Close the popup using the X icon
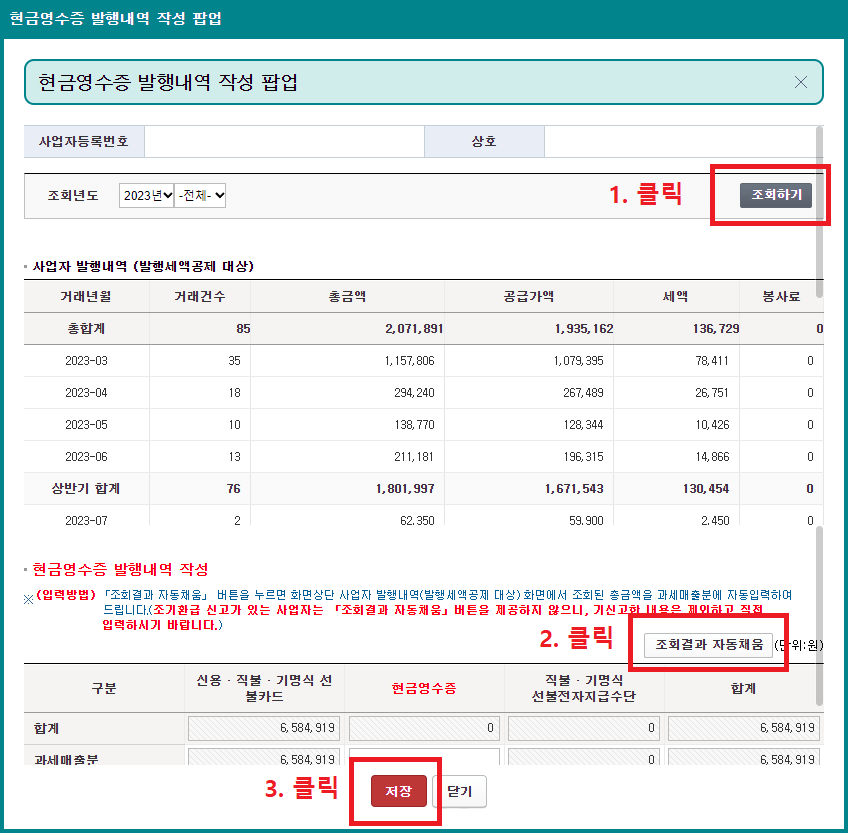This screenshot has width=848, height=833. [x=800, y=83]
